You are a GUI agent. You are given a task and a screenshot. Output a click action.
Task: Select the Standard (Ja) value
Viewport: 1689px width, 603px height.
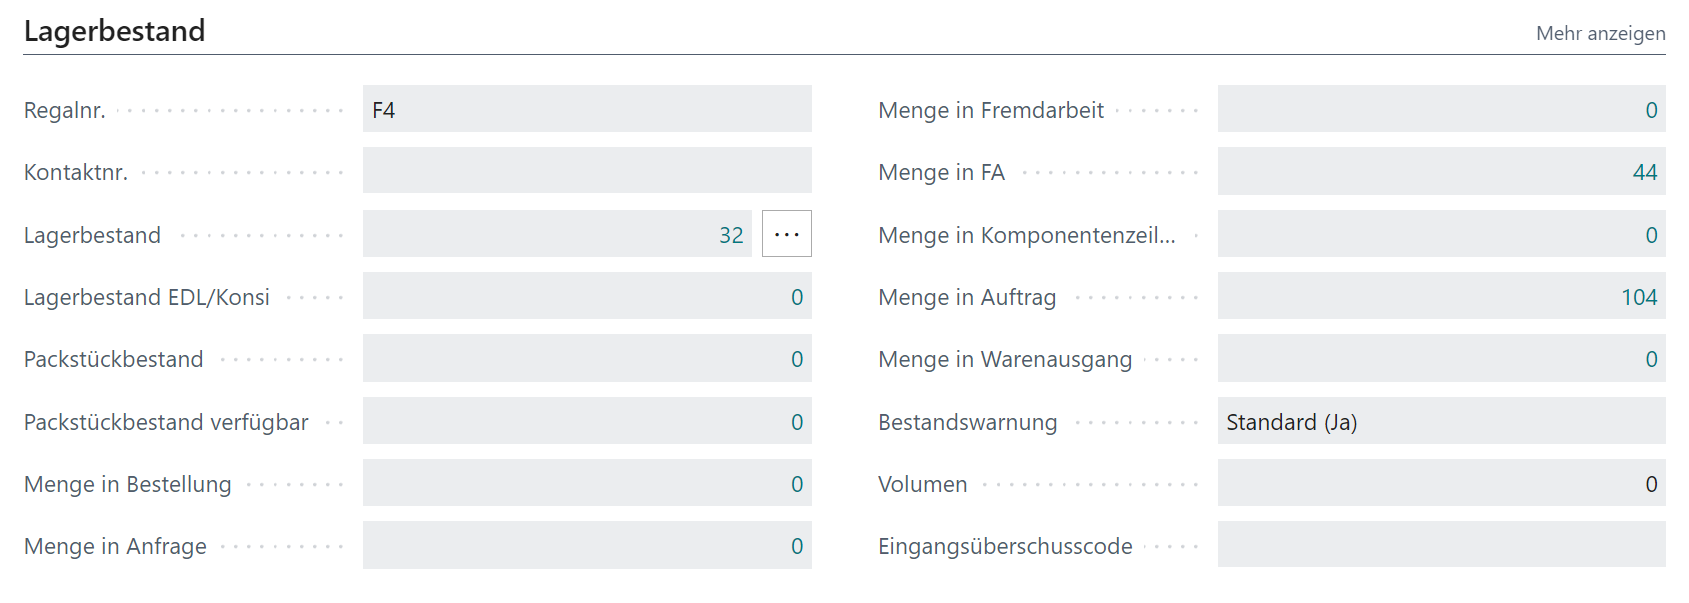click(x=1292, y=422)
